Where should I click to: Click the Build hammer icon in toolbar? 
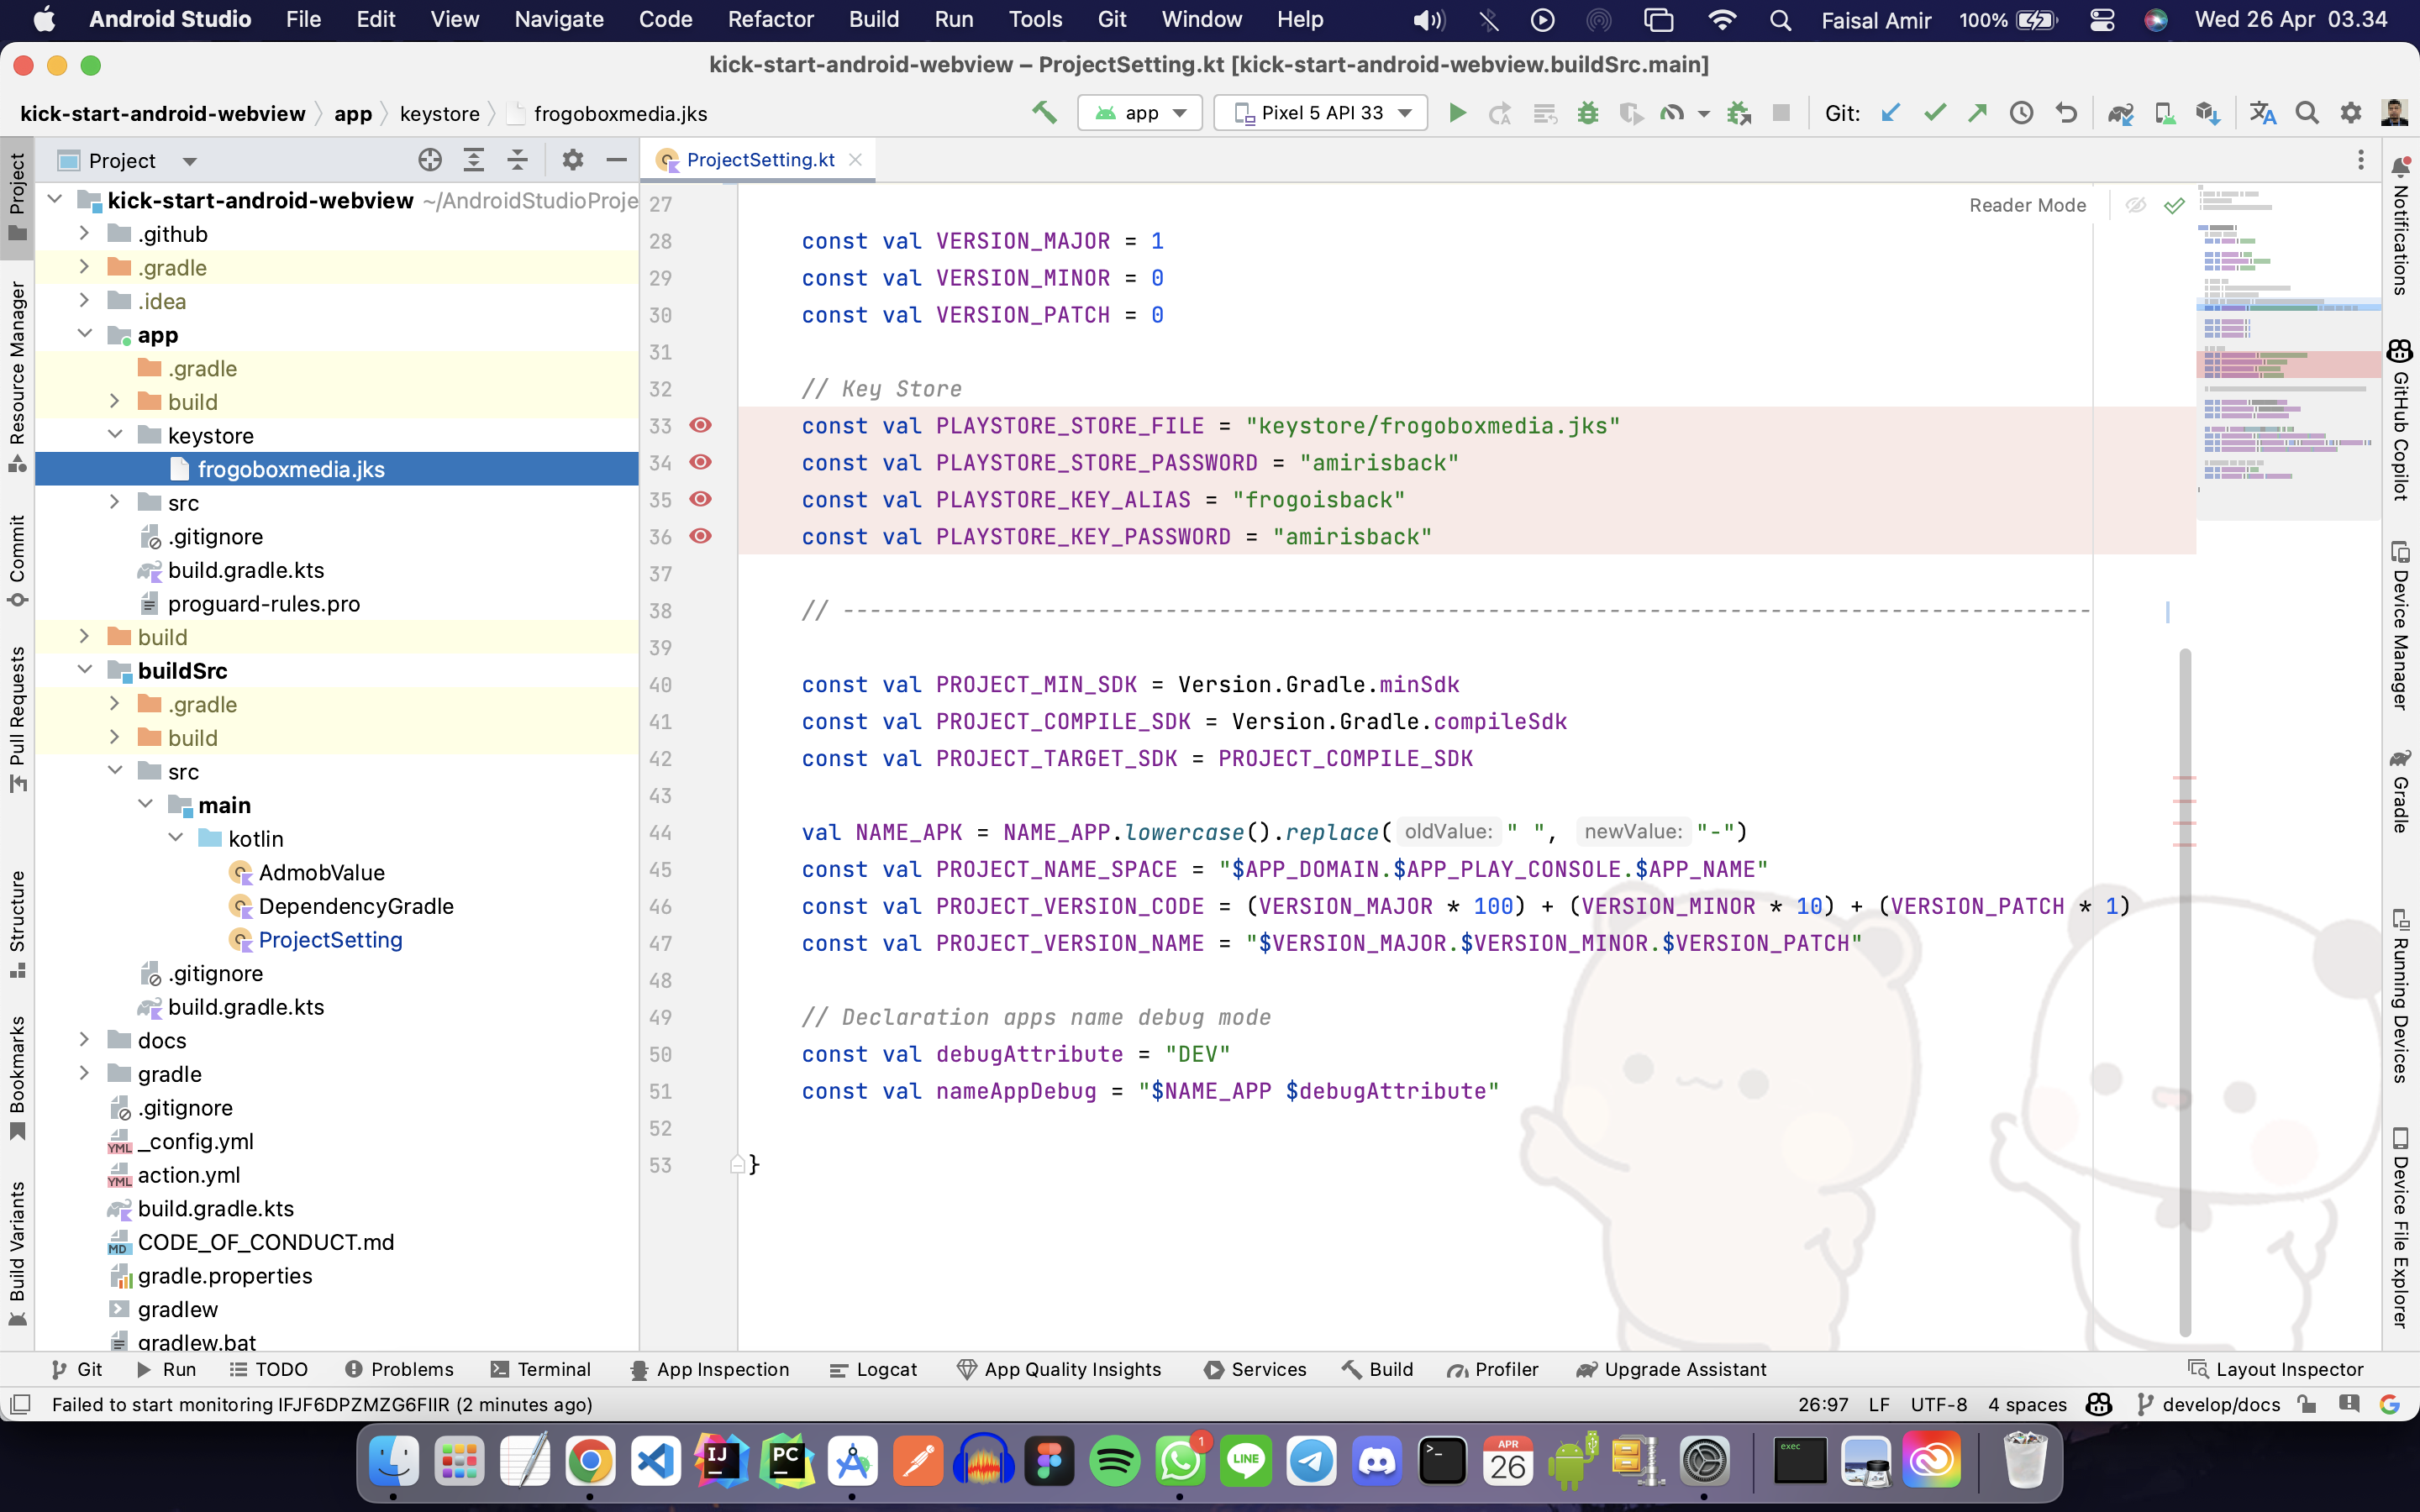[1044, 113]
